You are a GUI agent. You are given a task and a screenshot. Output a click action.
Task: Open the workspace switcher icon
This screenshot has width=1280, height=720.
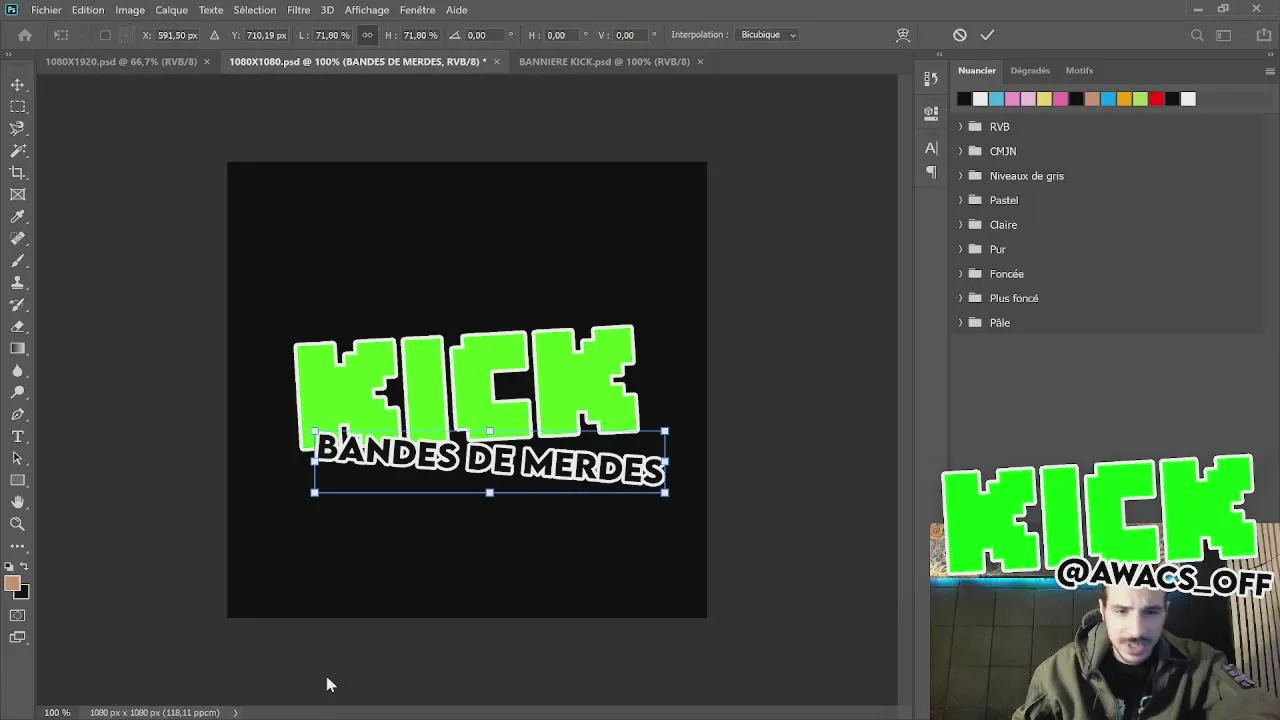[1224, 35]
